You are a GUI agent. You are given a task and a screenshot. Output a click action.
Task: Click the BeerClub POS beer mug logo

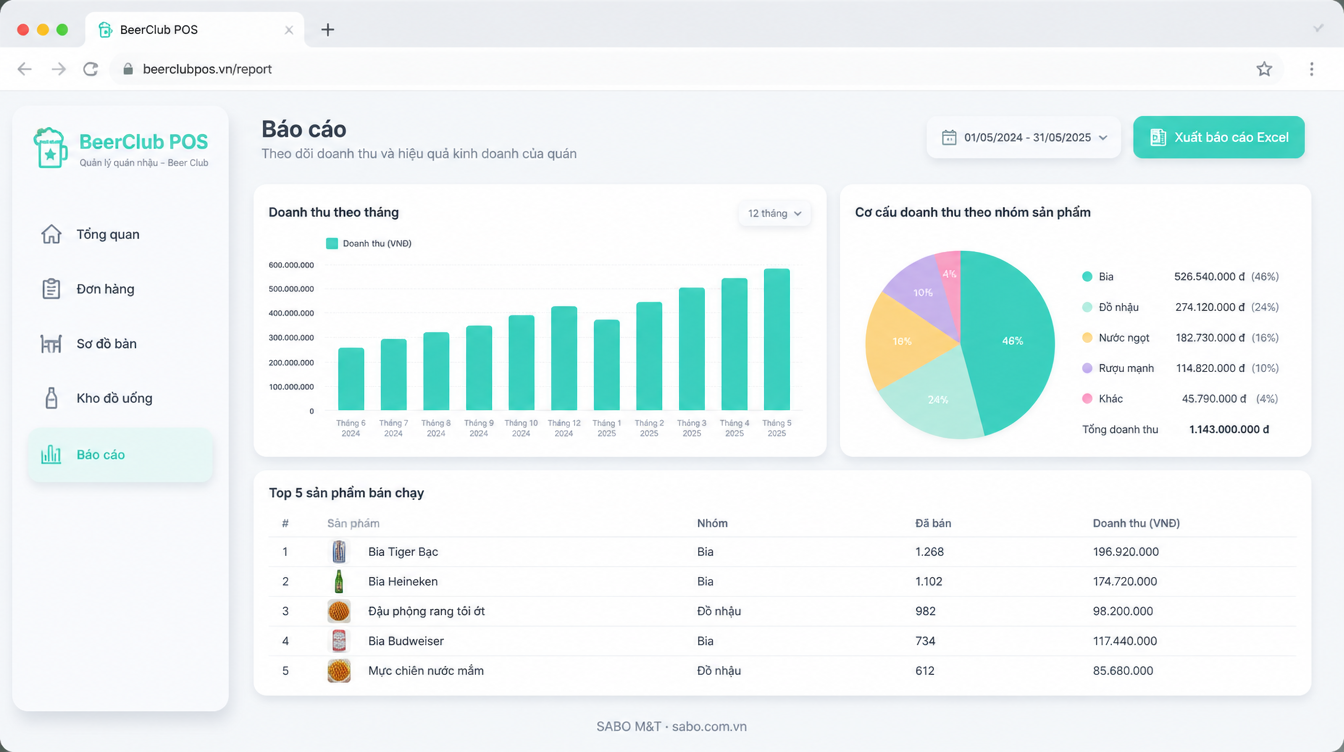tap(50, 148)
